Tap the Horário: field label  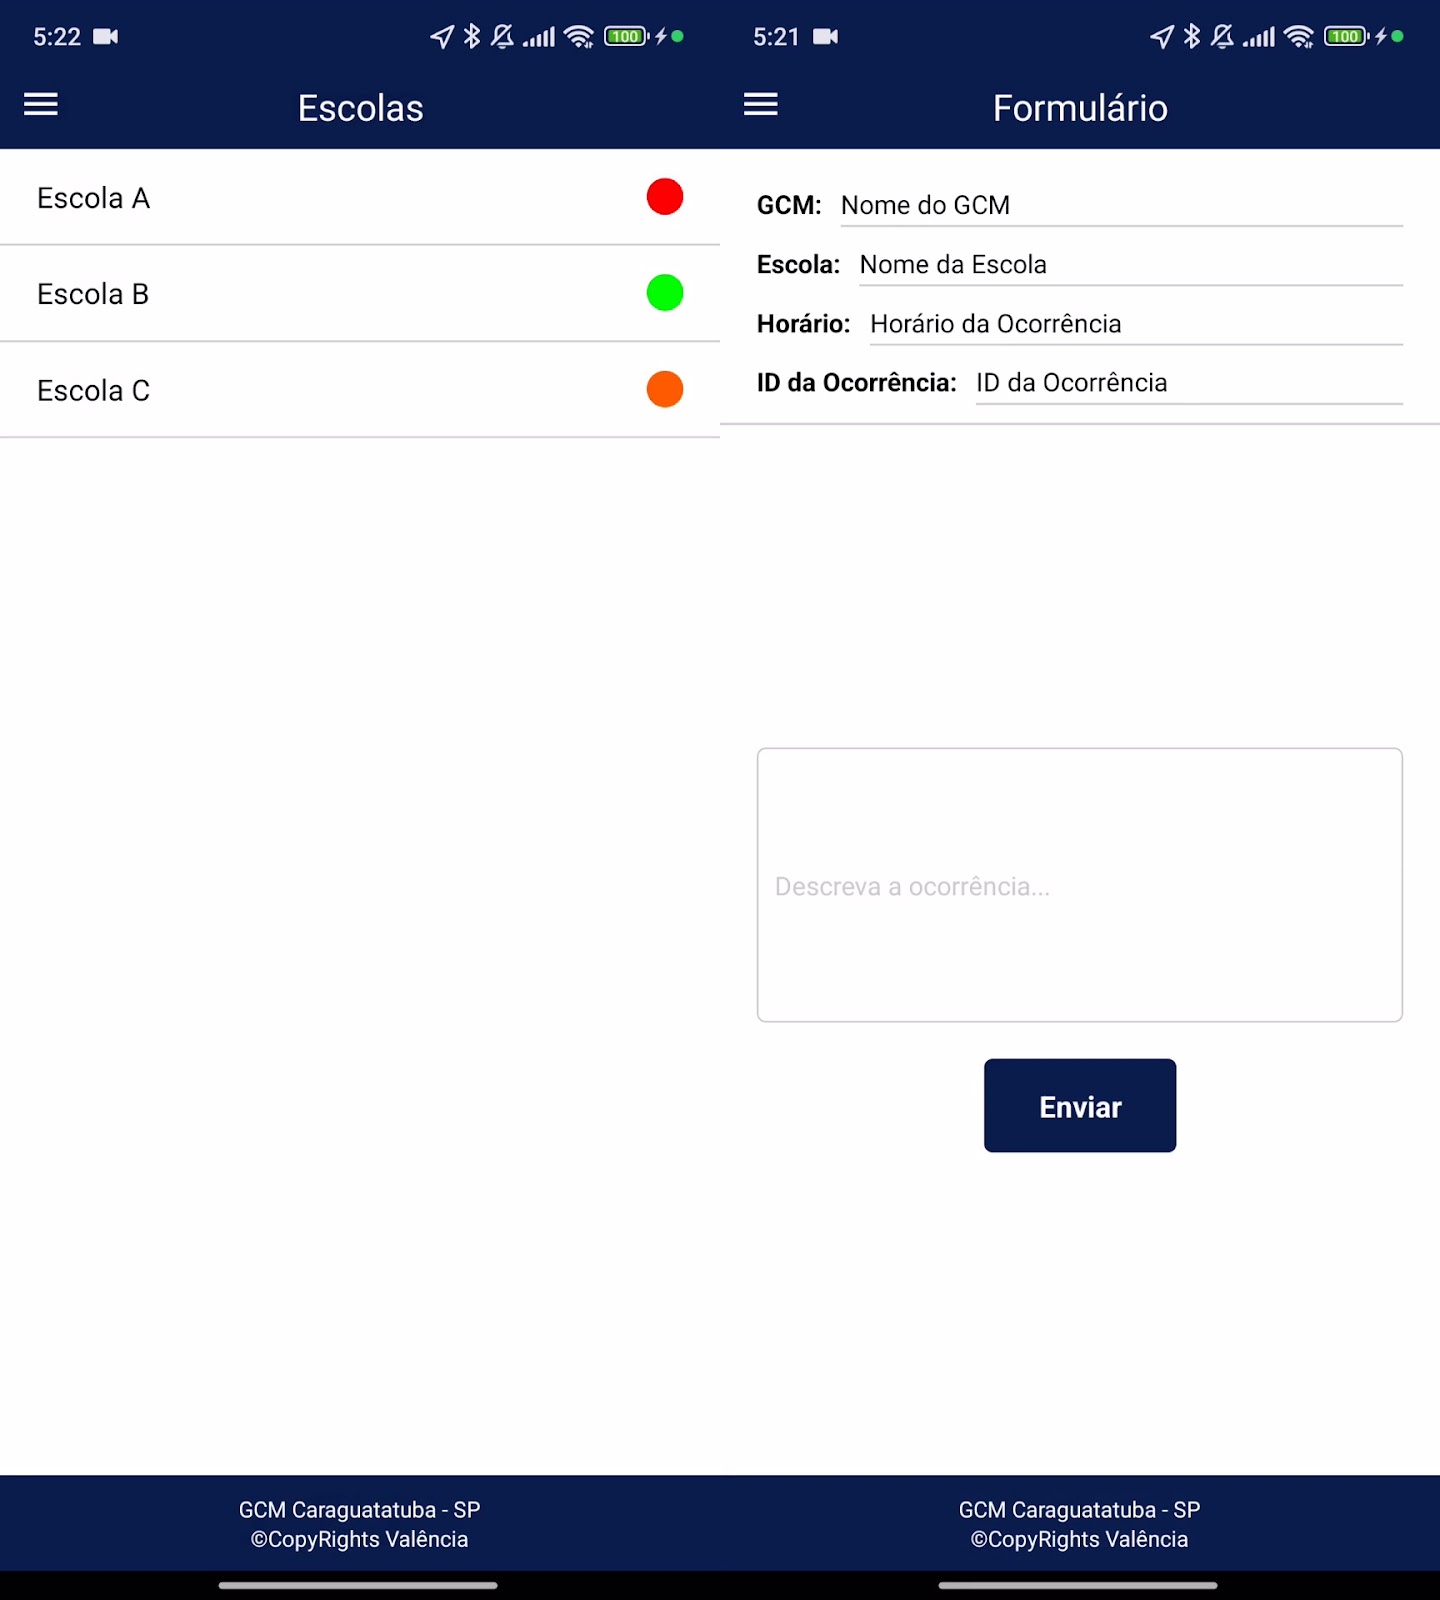point(803,324)
